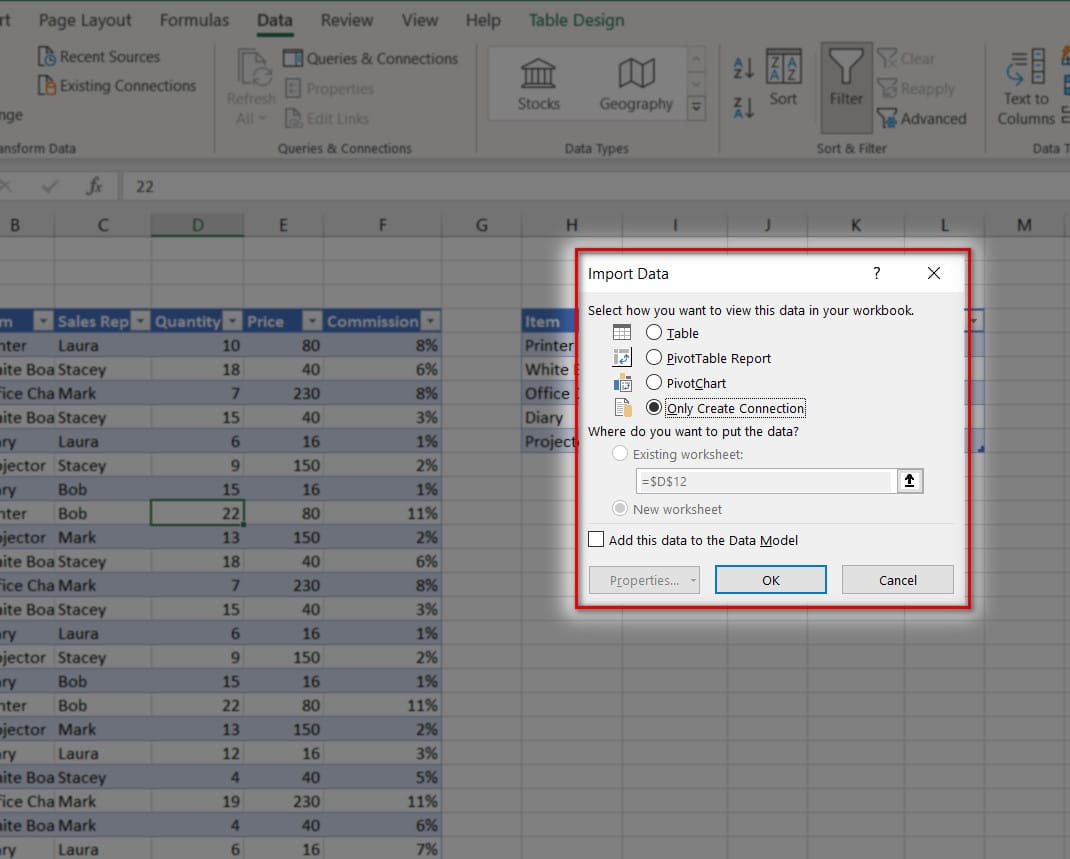Image resolution: width=1070 pixels, height=859 pixels.
Task: Open Text to Columns
Action: tap(1024, 88)
